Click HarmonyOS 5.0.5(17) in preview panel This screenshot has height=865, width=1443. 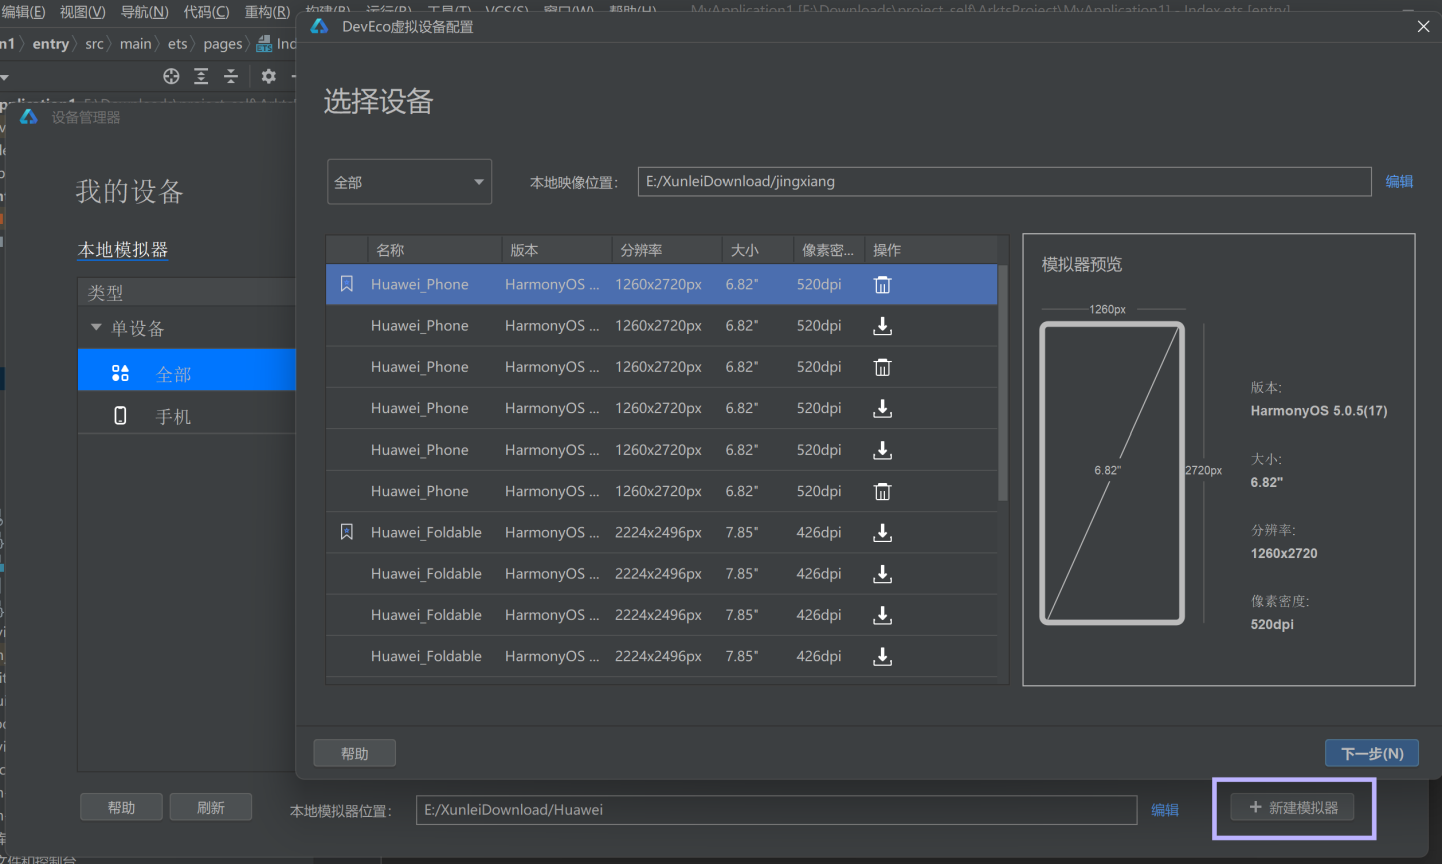click(x=1318, y=411)
